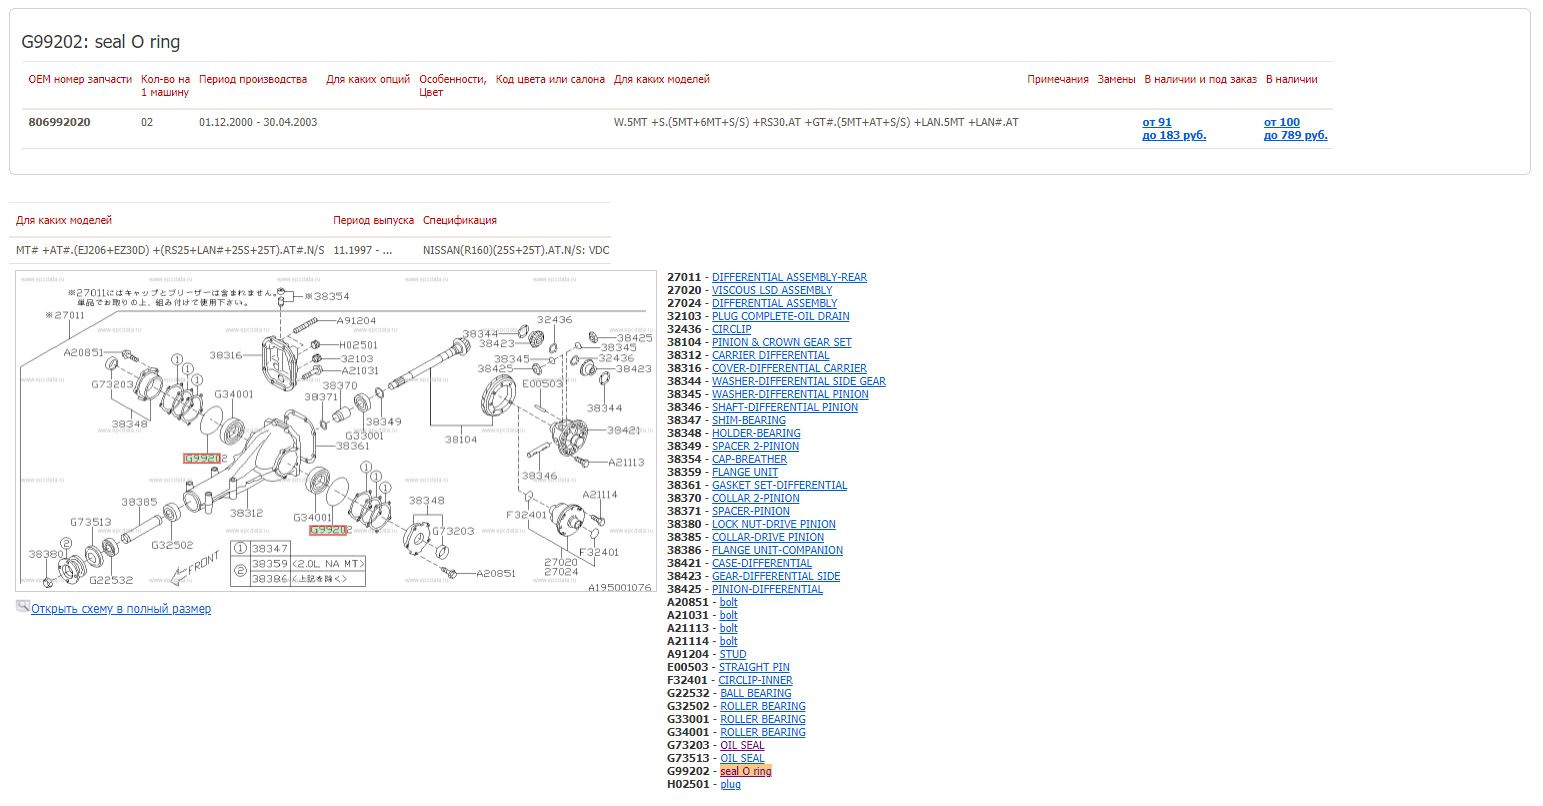This screenshot has width=1543, height=806.
Task: Open the plug link for H02501
Action: tap(731, 785)
